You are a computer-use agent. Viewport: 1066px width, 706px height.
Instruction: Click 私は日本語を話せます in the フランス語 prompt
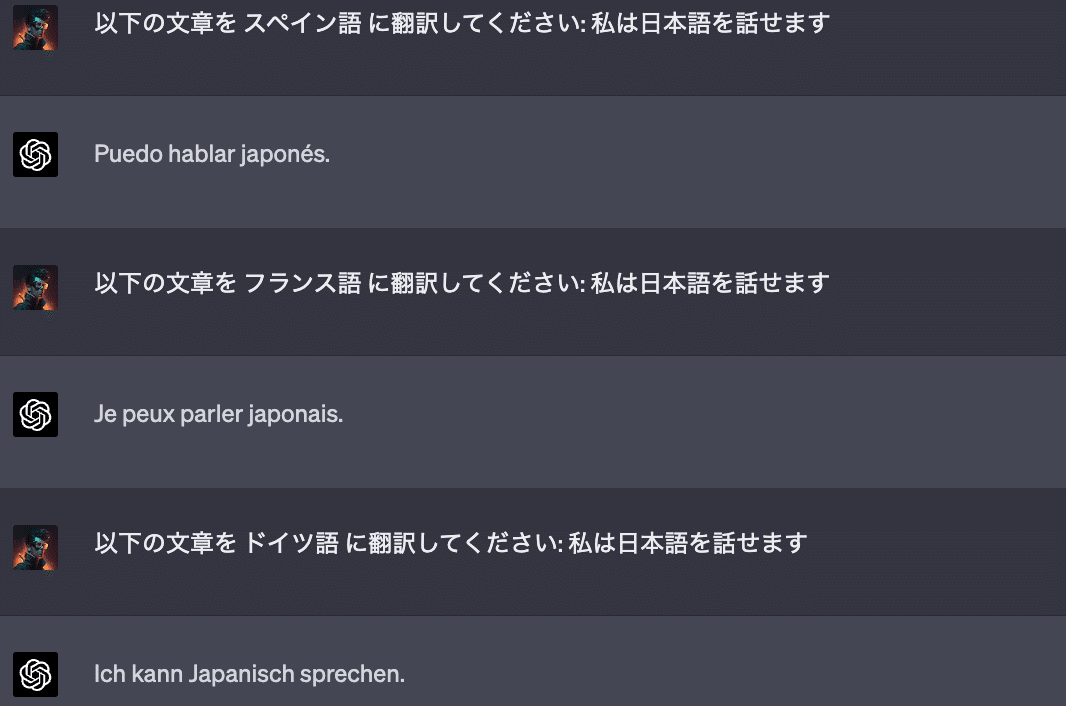pyautogui.click(x=710, y=283)
